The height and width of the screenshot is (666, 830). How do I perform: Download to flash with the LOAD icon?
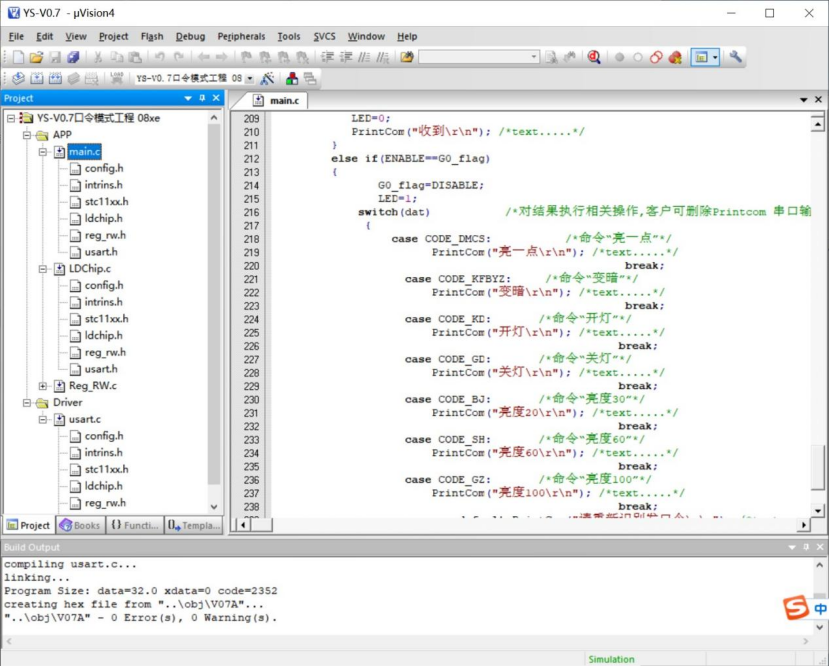pyautogui.click(x=116, y=79)
